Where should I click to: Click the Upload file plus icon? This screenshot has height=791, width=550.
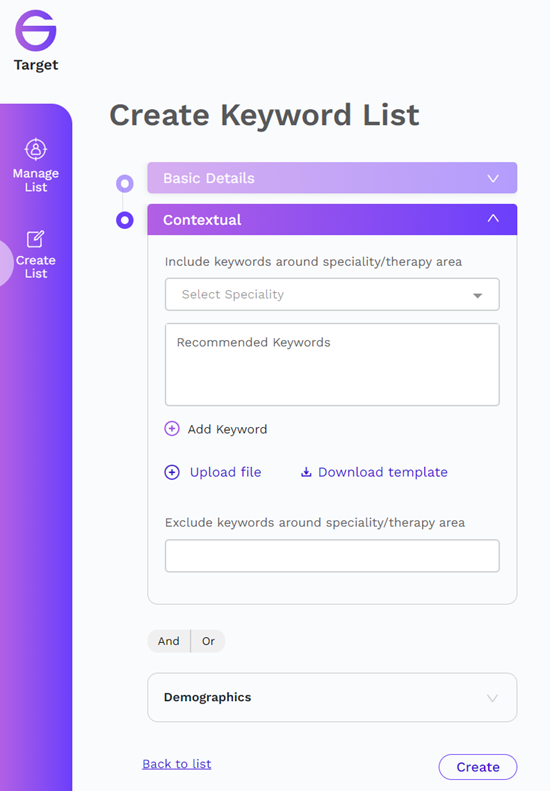click(172, 472)
